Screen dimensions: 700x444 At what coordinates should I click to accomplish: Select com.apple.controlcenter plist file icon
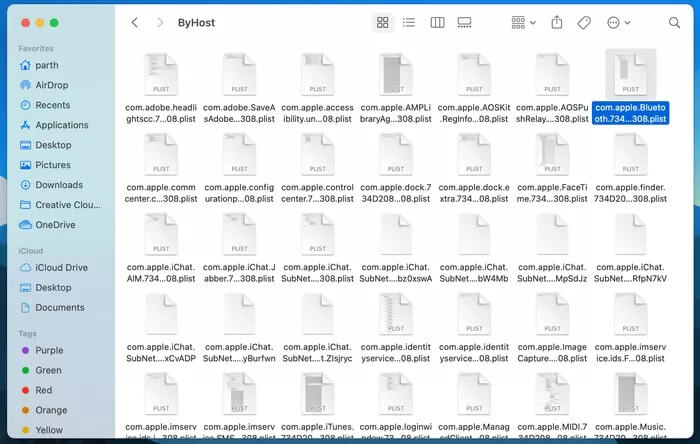(317, 154)
